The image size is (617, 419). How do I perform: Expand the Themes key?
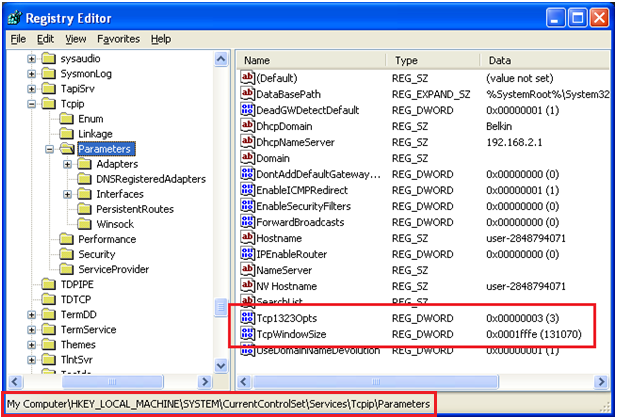(31, 345)
